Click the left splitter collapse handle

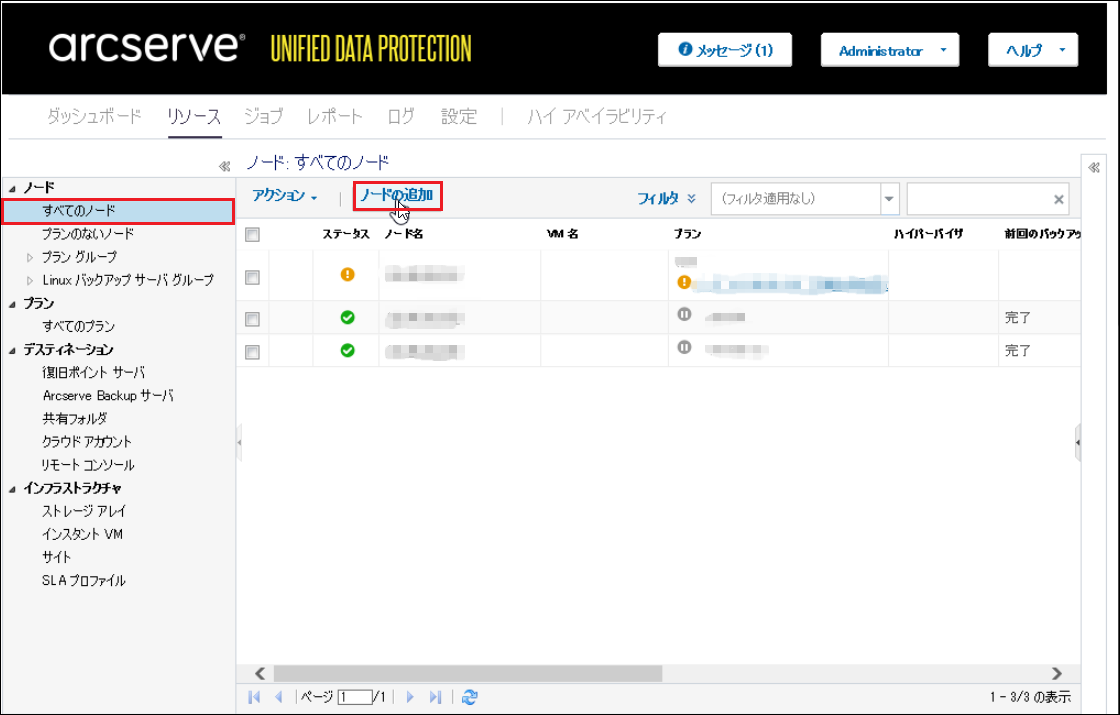point(239,443)
